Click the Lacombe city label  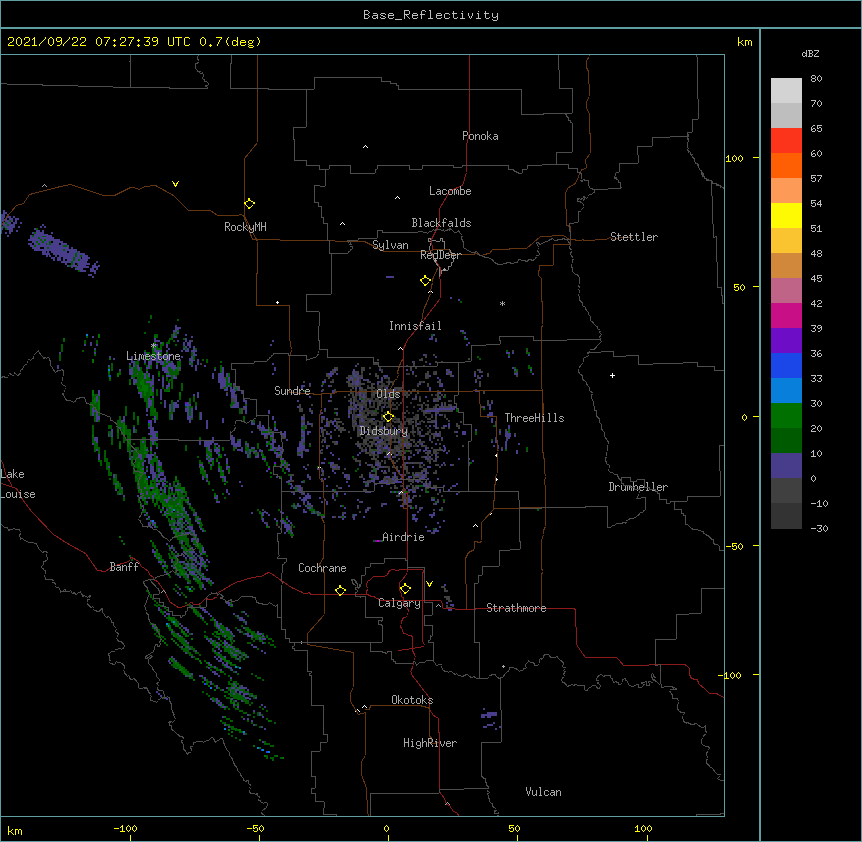[450, 191]
